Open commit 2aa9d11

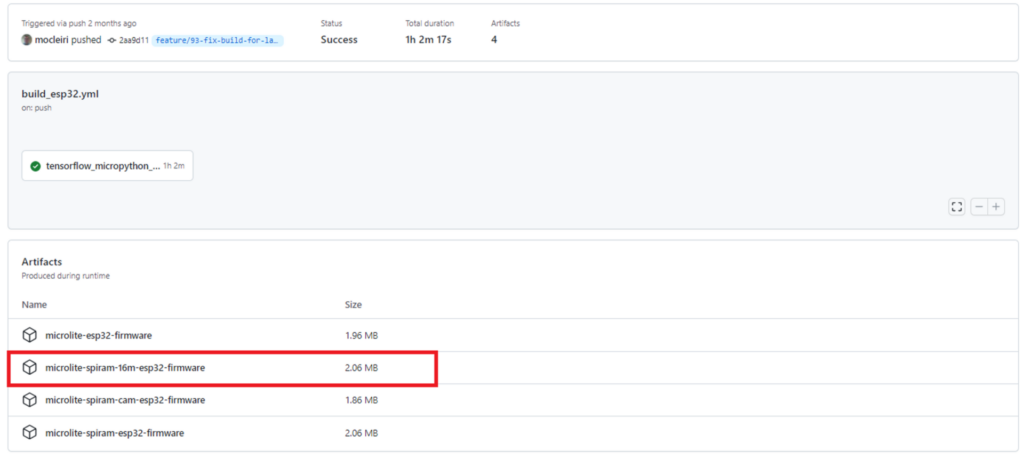[x=133, y=40]
